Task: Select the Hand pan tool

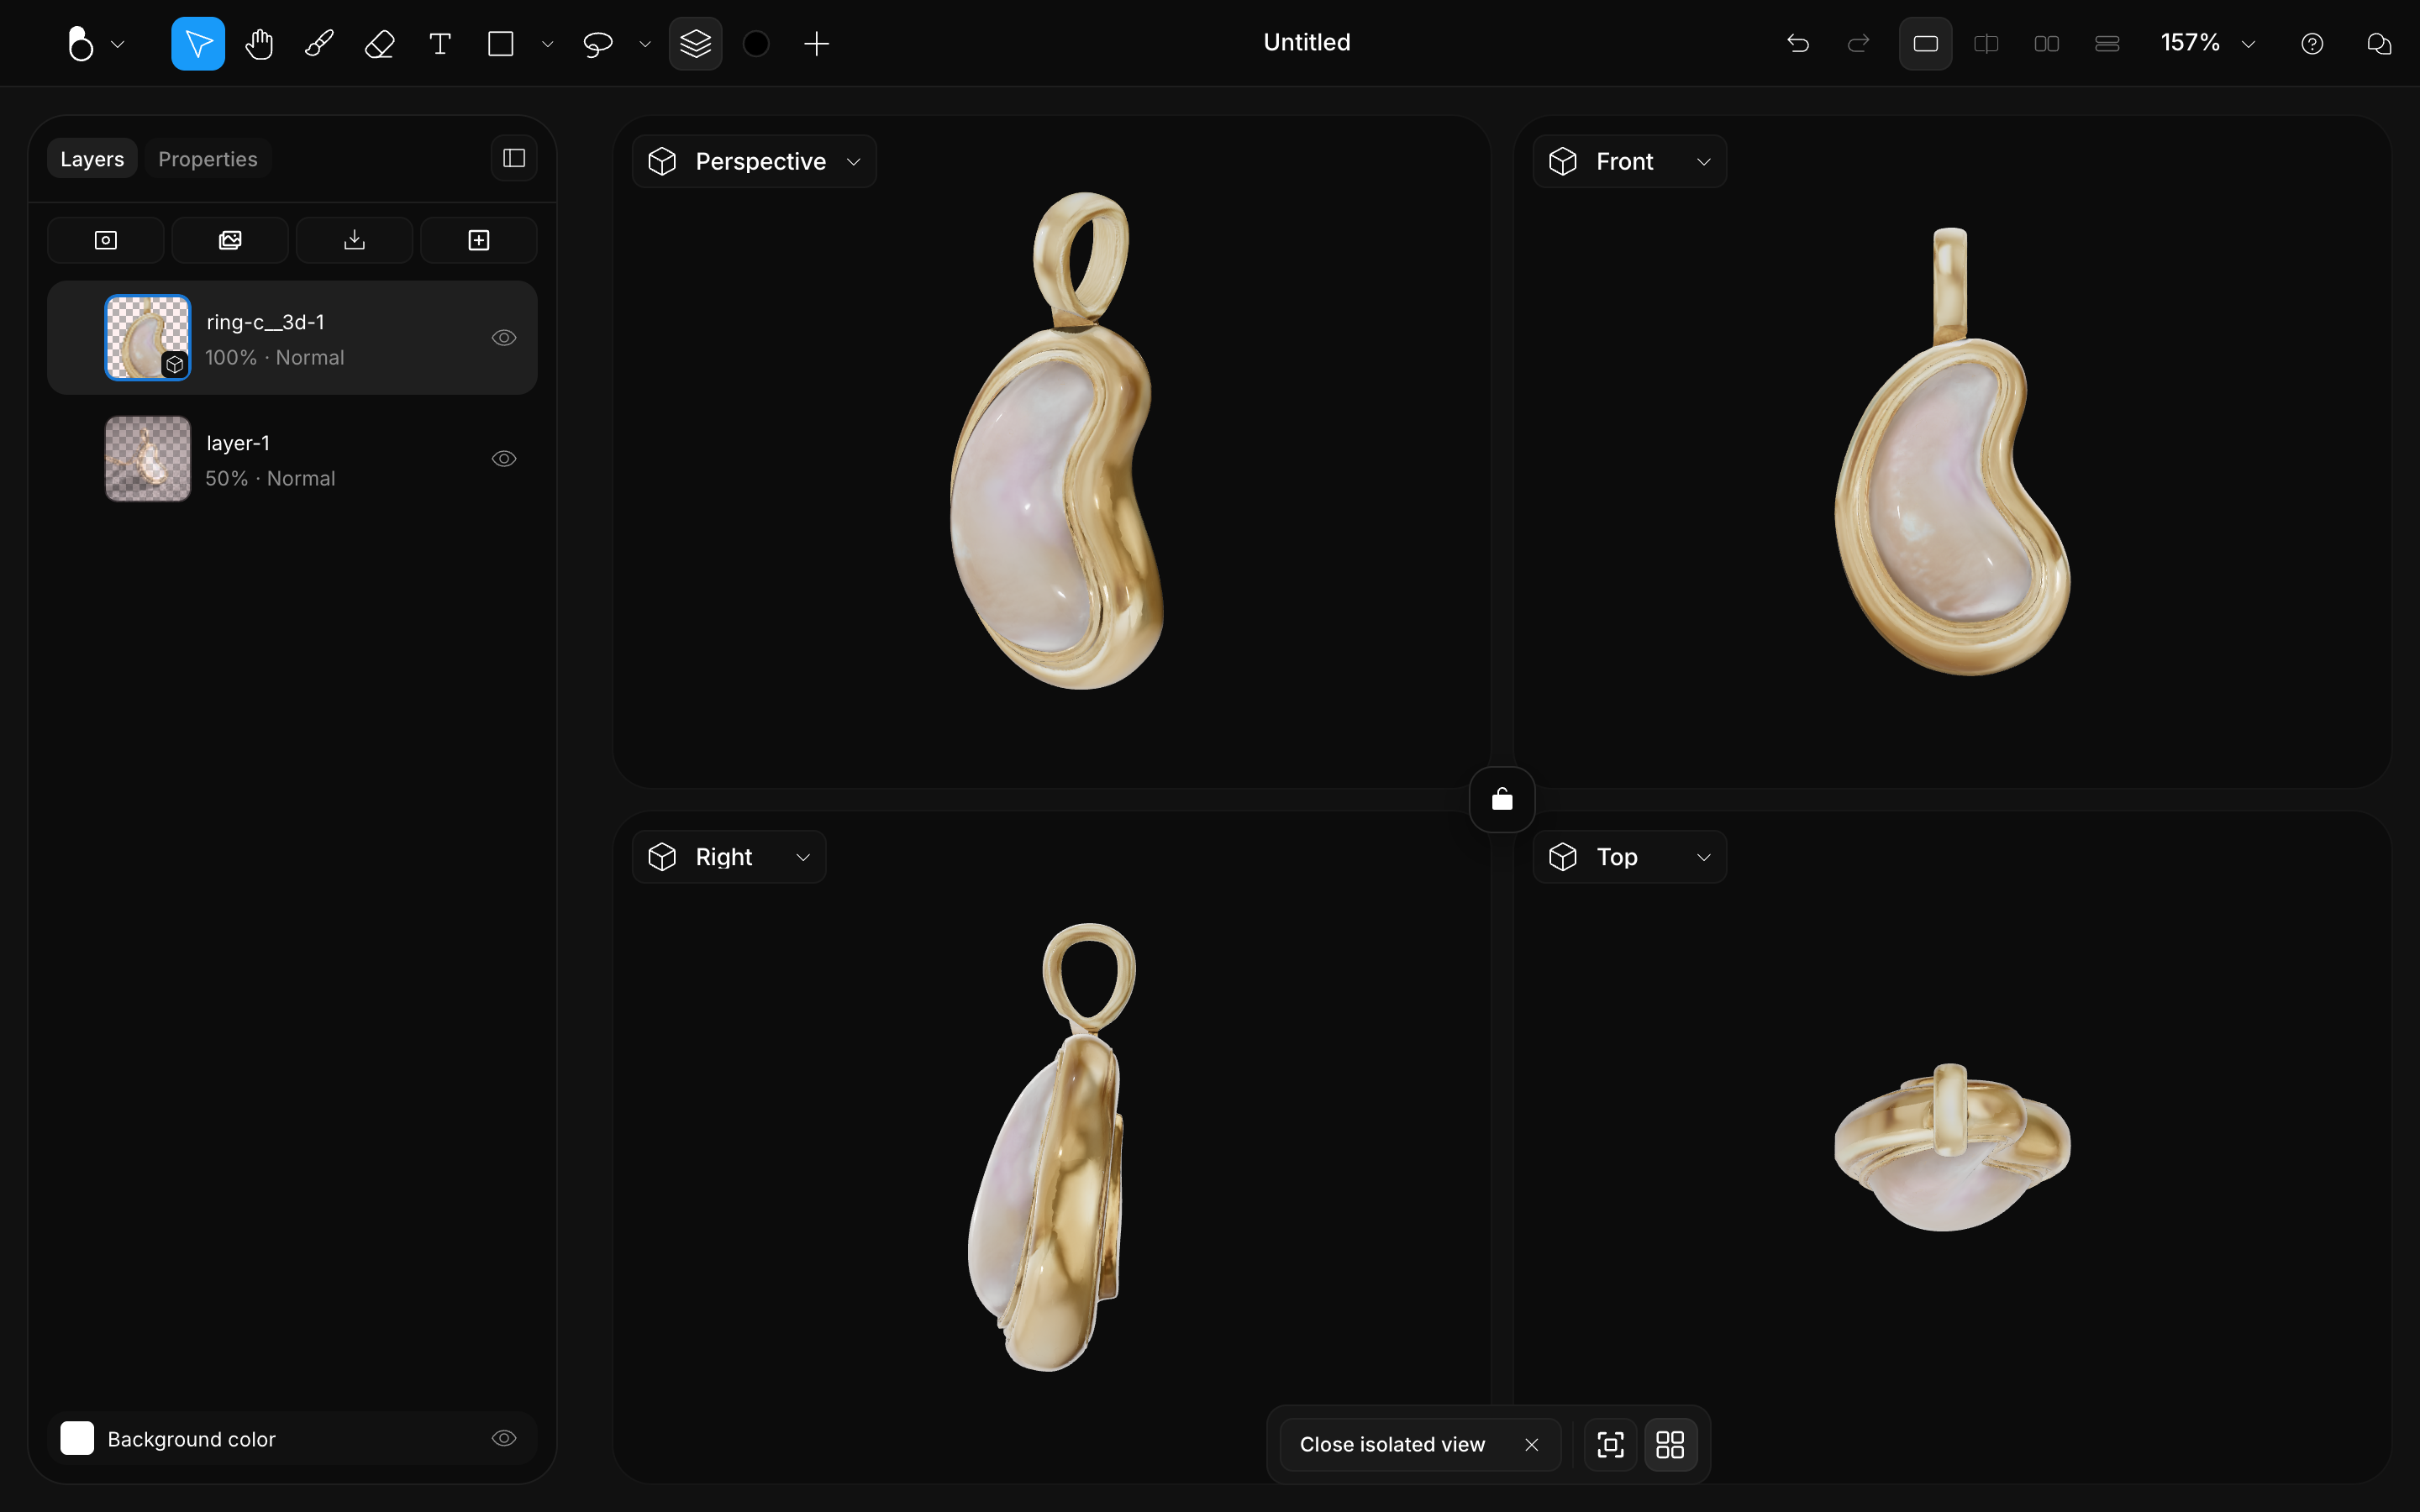Action: (x=259, y=43)
